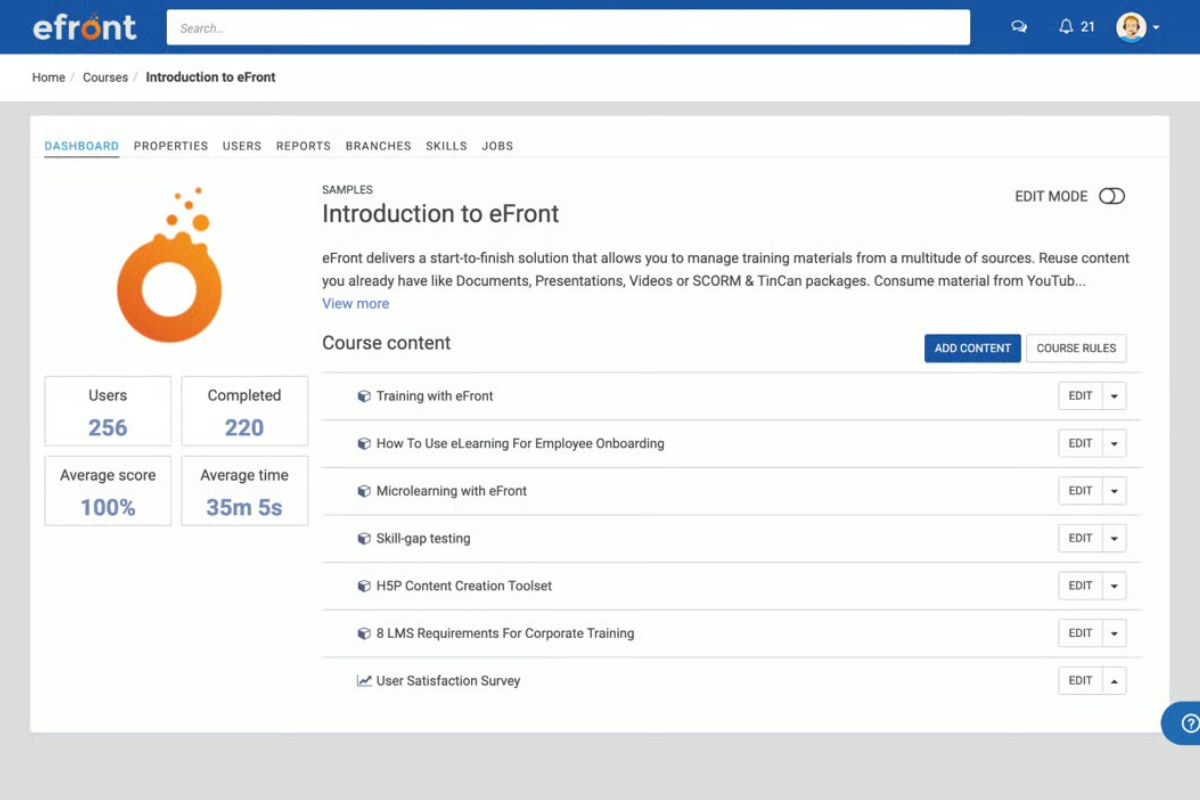The height and width of the screenshot is (800, 1200).
Task: Click the user avatar picture
Action: pyautogui.click(x=1131, y=27)
